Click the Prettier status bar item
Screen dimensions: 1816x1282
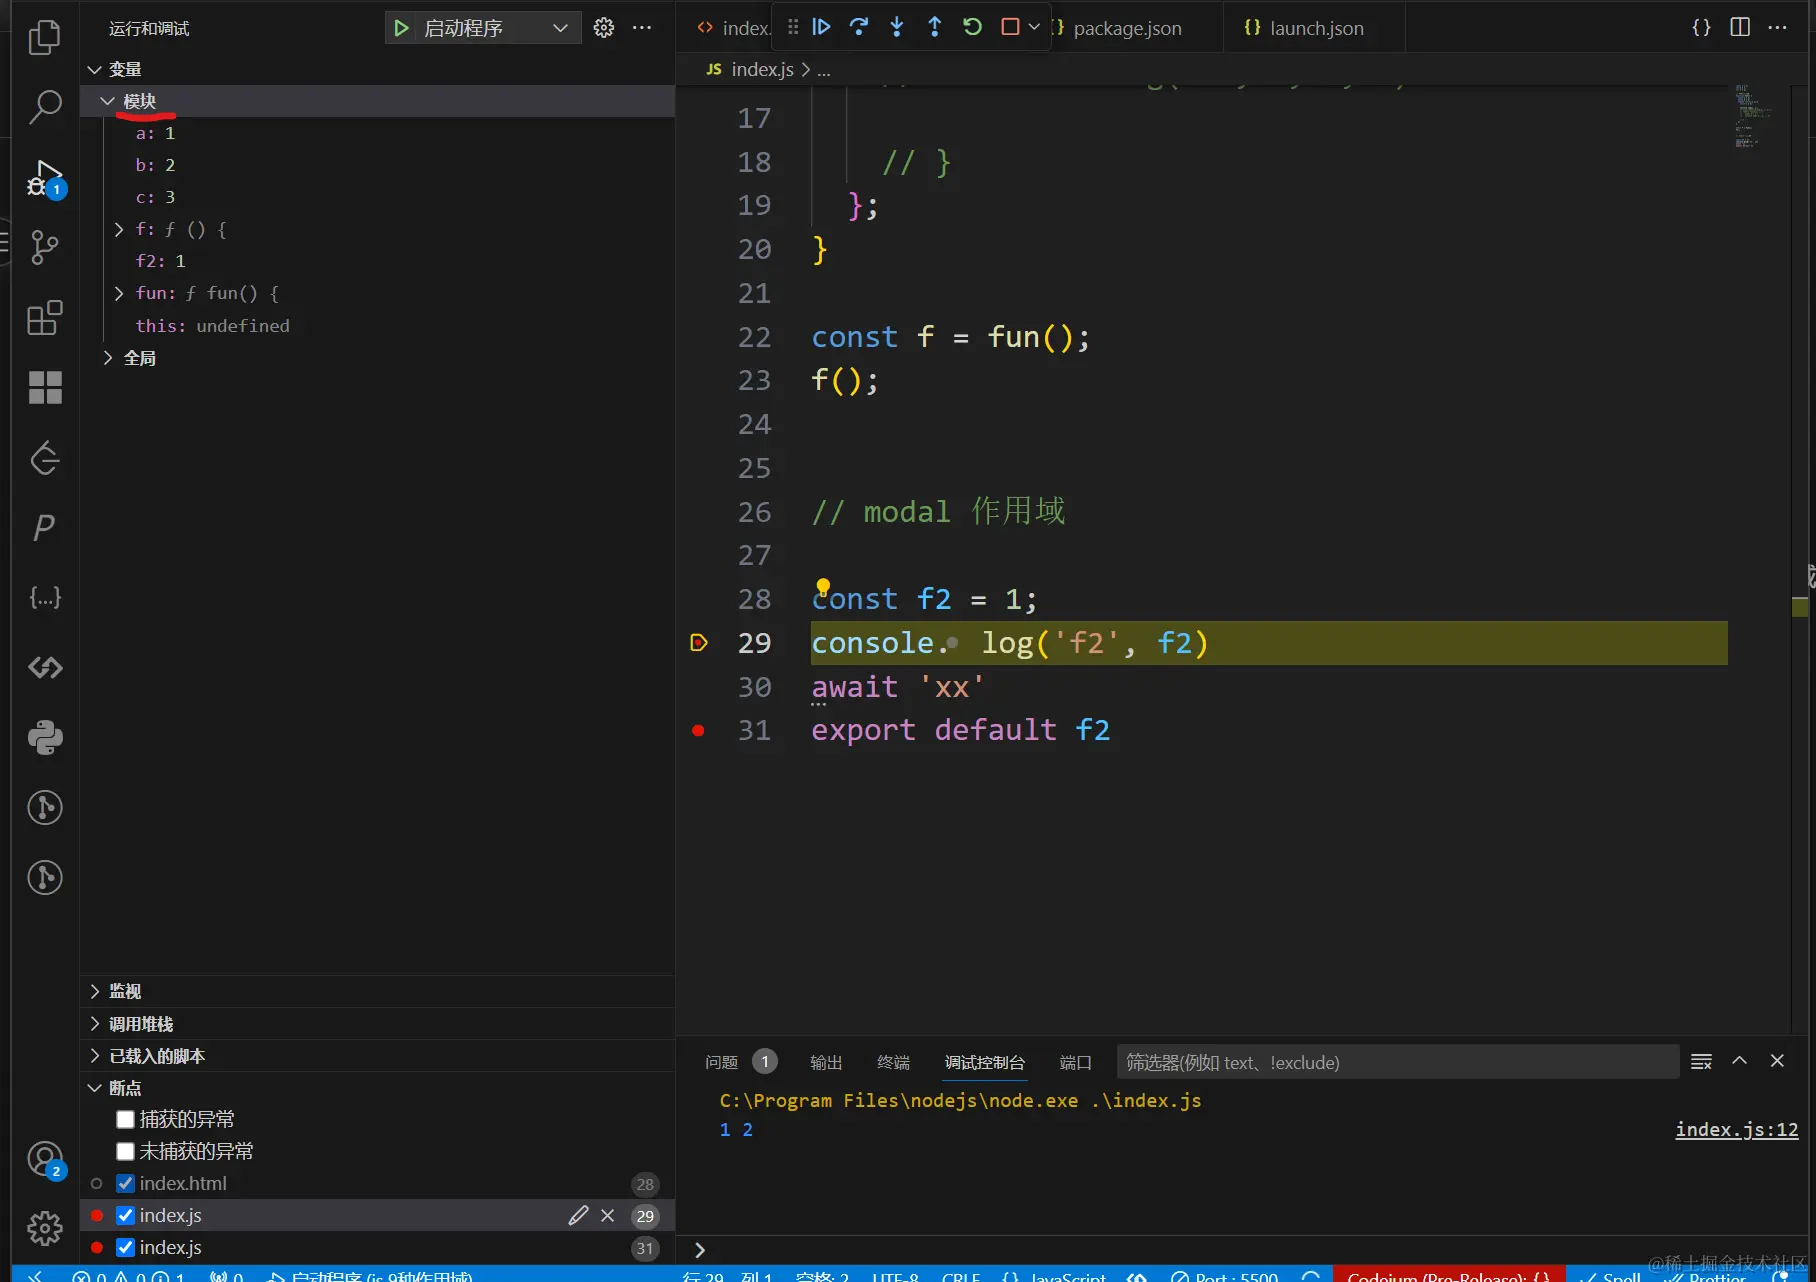tap(1705, 1276)
